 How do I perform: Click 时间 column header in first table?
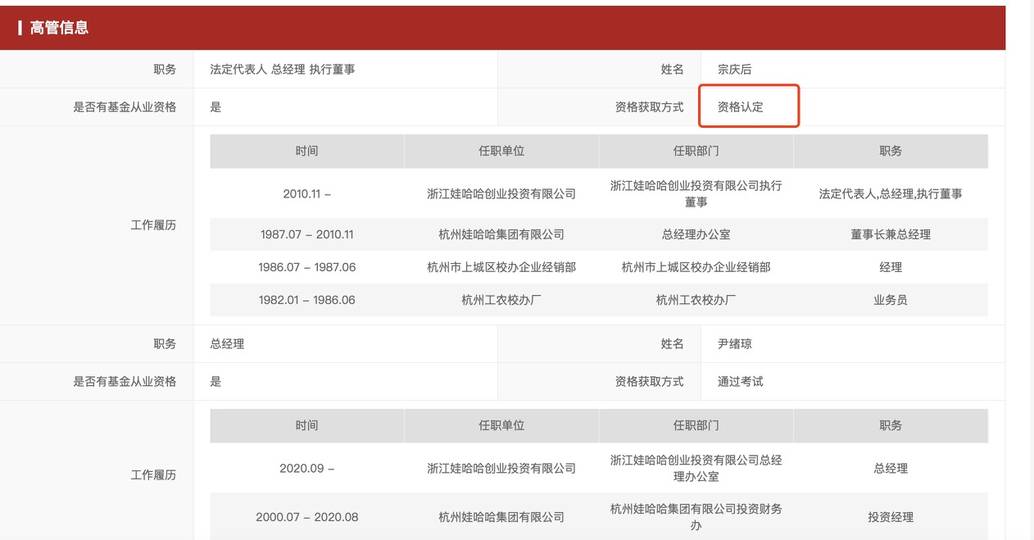(307, 151)
